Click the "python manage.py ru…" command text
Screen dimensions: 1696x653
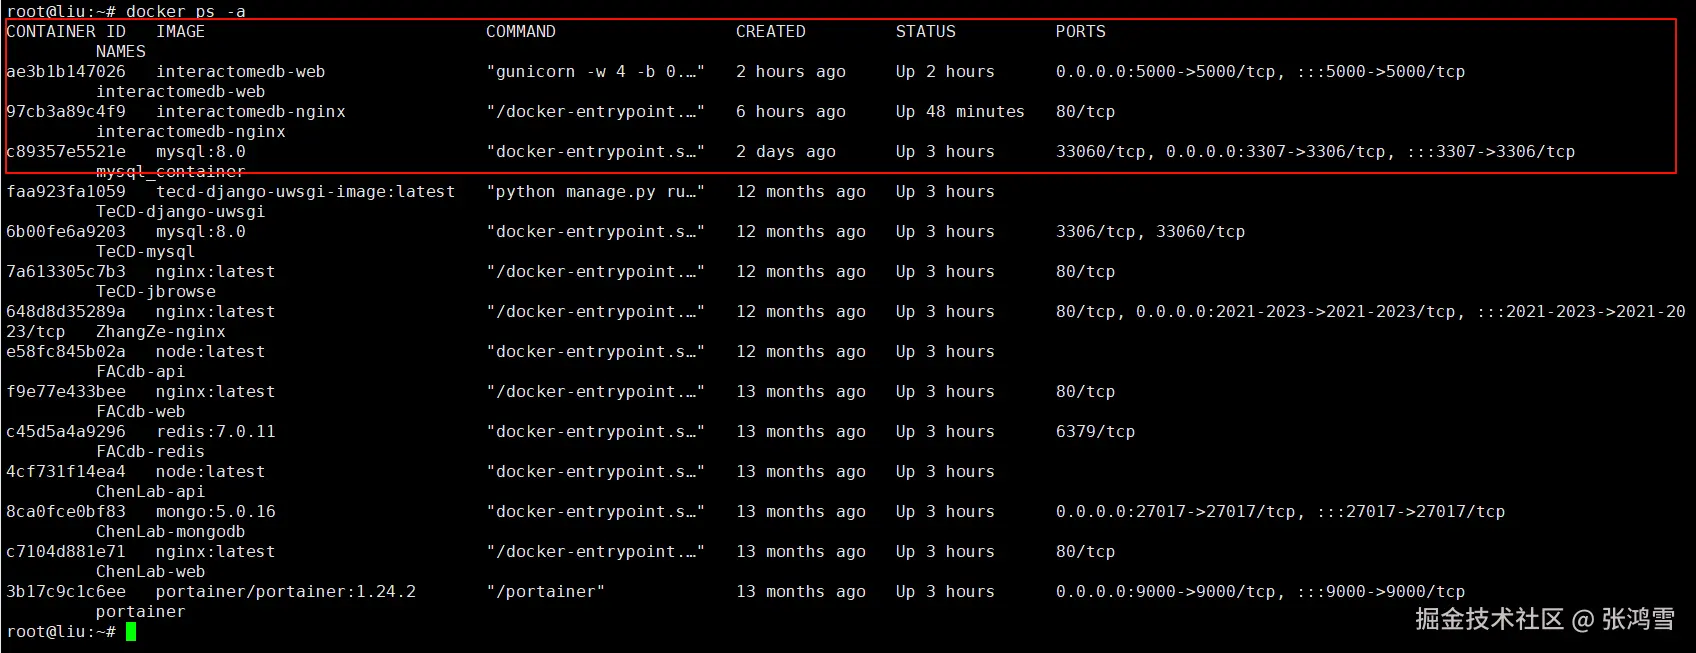[595, 192]
